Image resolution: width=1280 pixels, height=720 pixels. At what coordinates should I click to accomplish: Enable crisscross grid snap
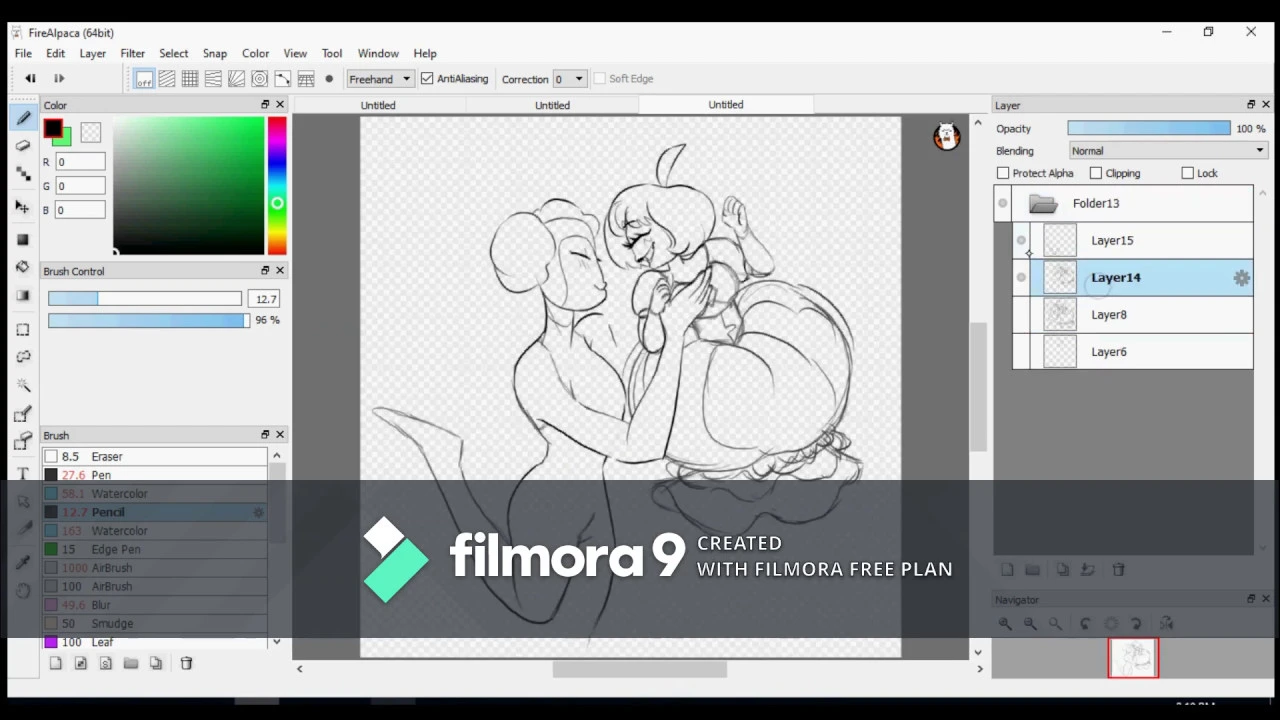(190, 79)
